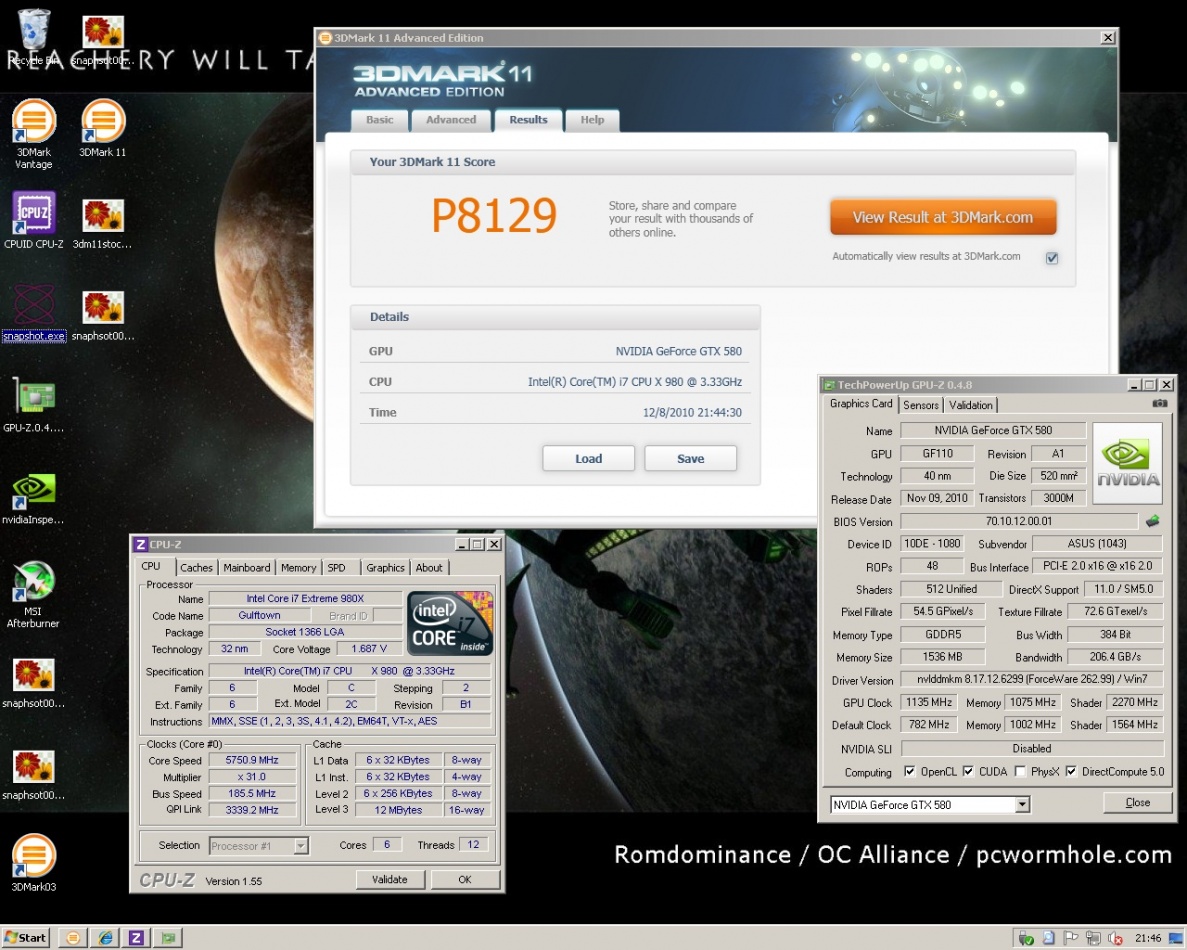Open the Sensors tab in GPU-Z
This screenshot has height=950, width=1187.
[x=921, y=405]
